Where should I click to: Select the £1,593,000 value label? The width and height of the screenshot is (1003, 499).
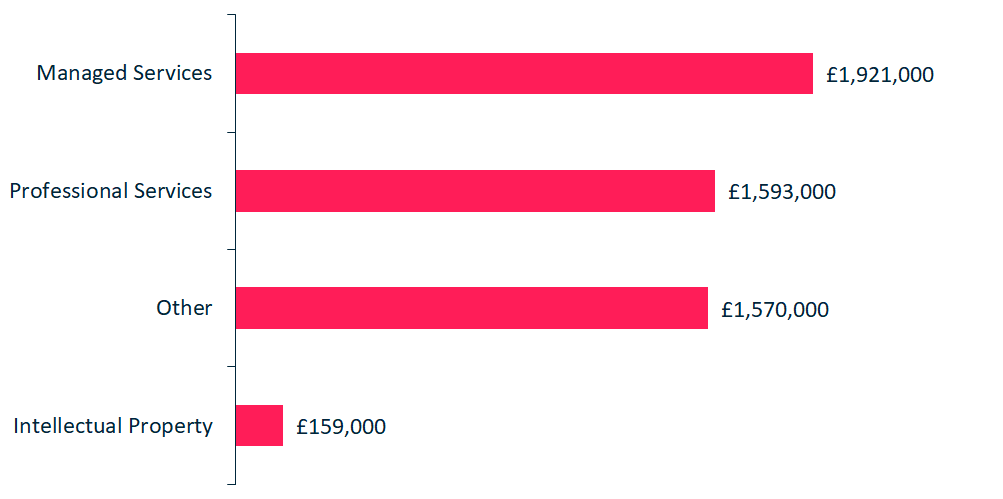[782, 192]
